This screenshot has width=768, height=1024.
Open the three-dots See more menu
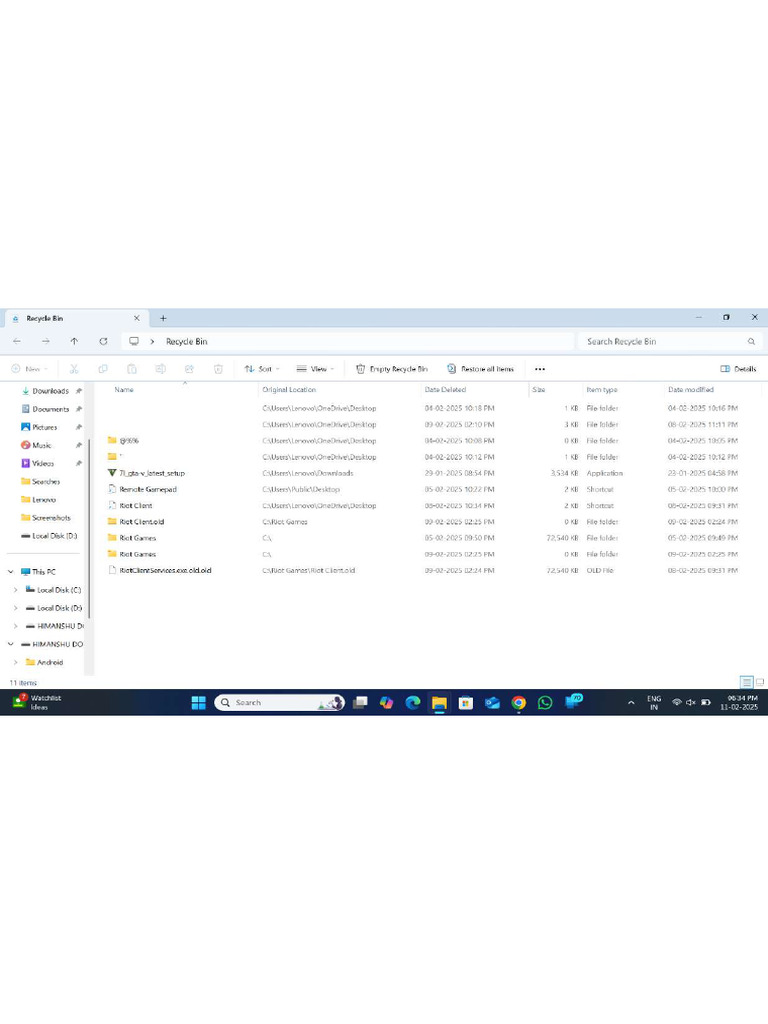click(539, 369)
